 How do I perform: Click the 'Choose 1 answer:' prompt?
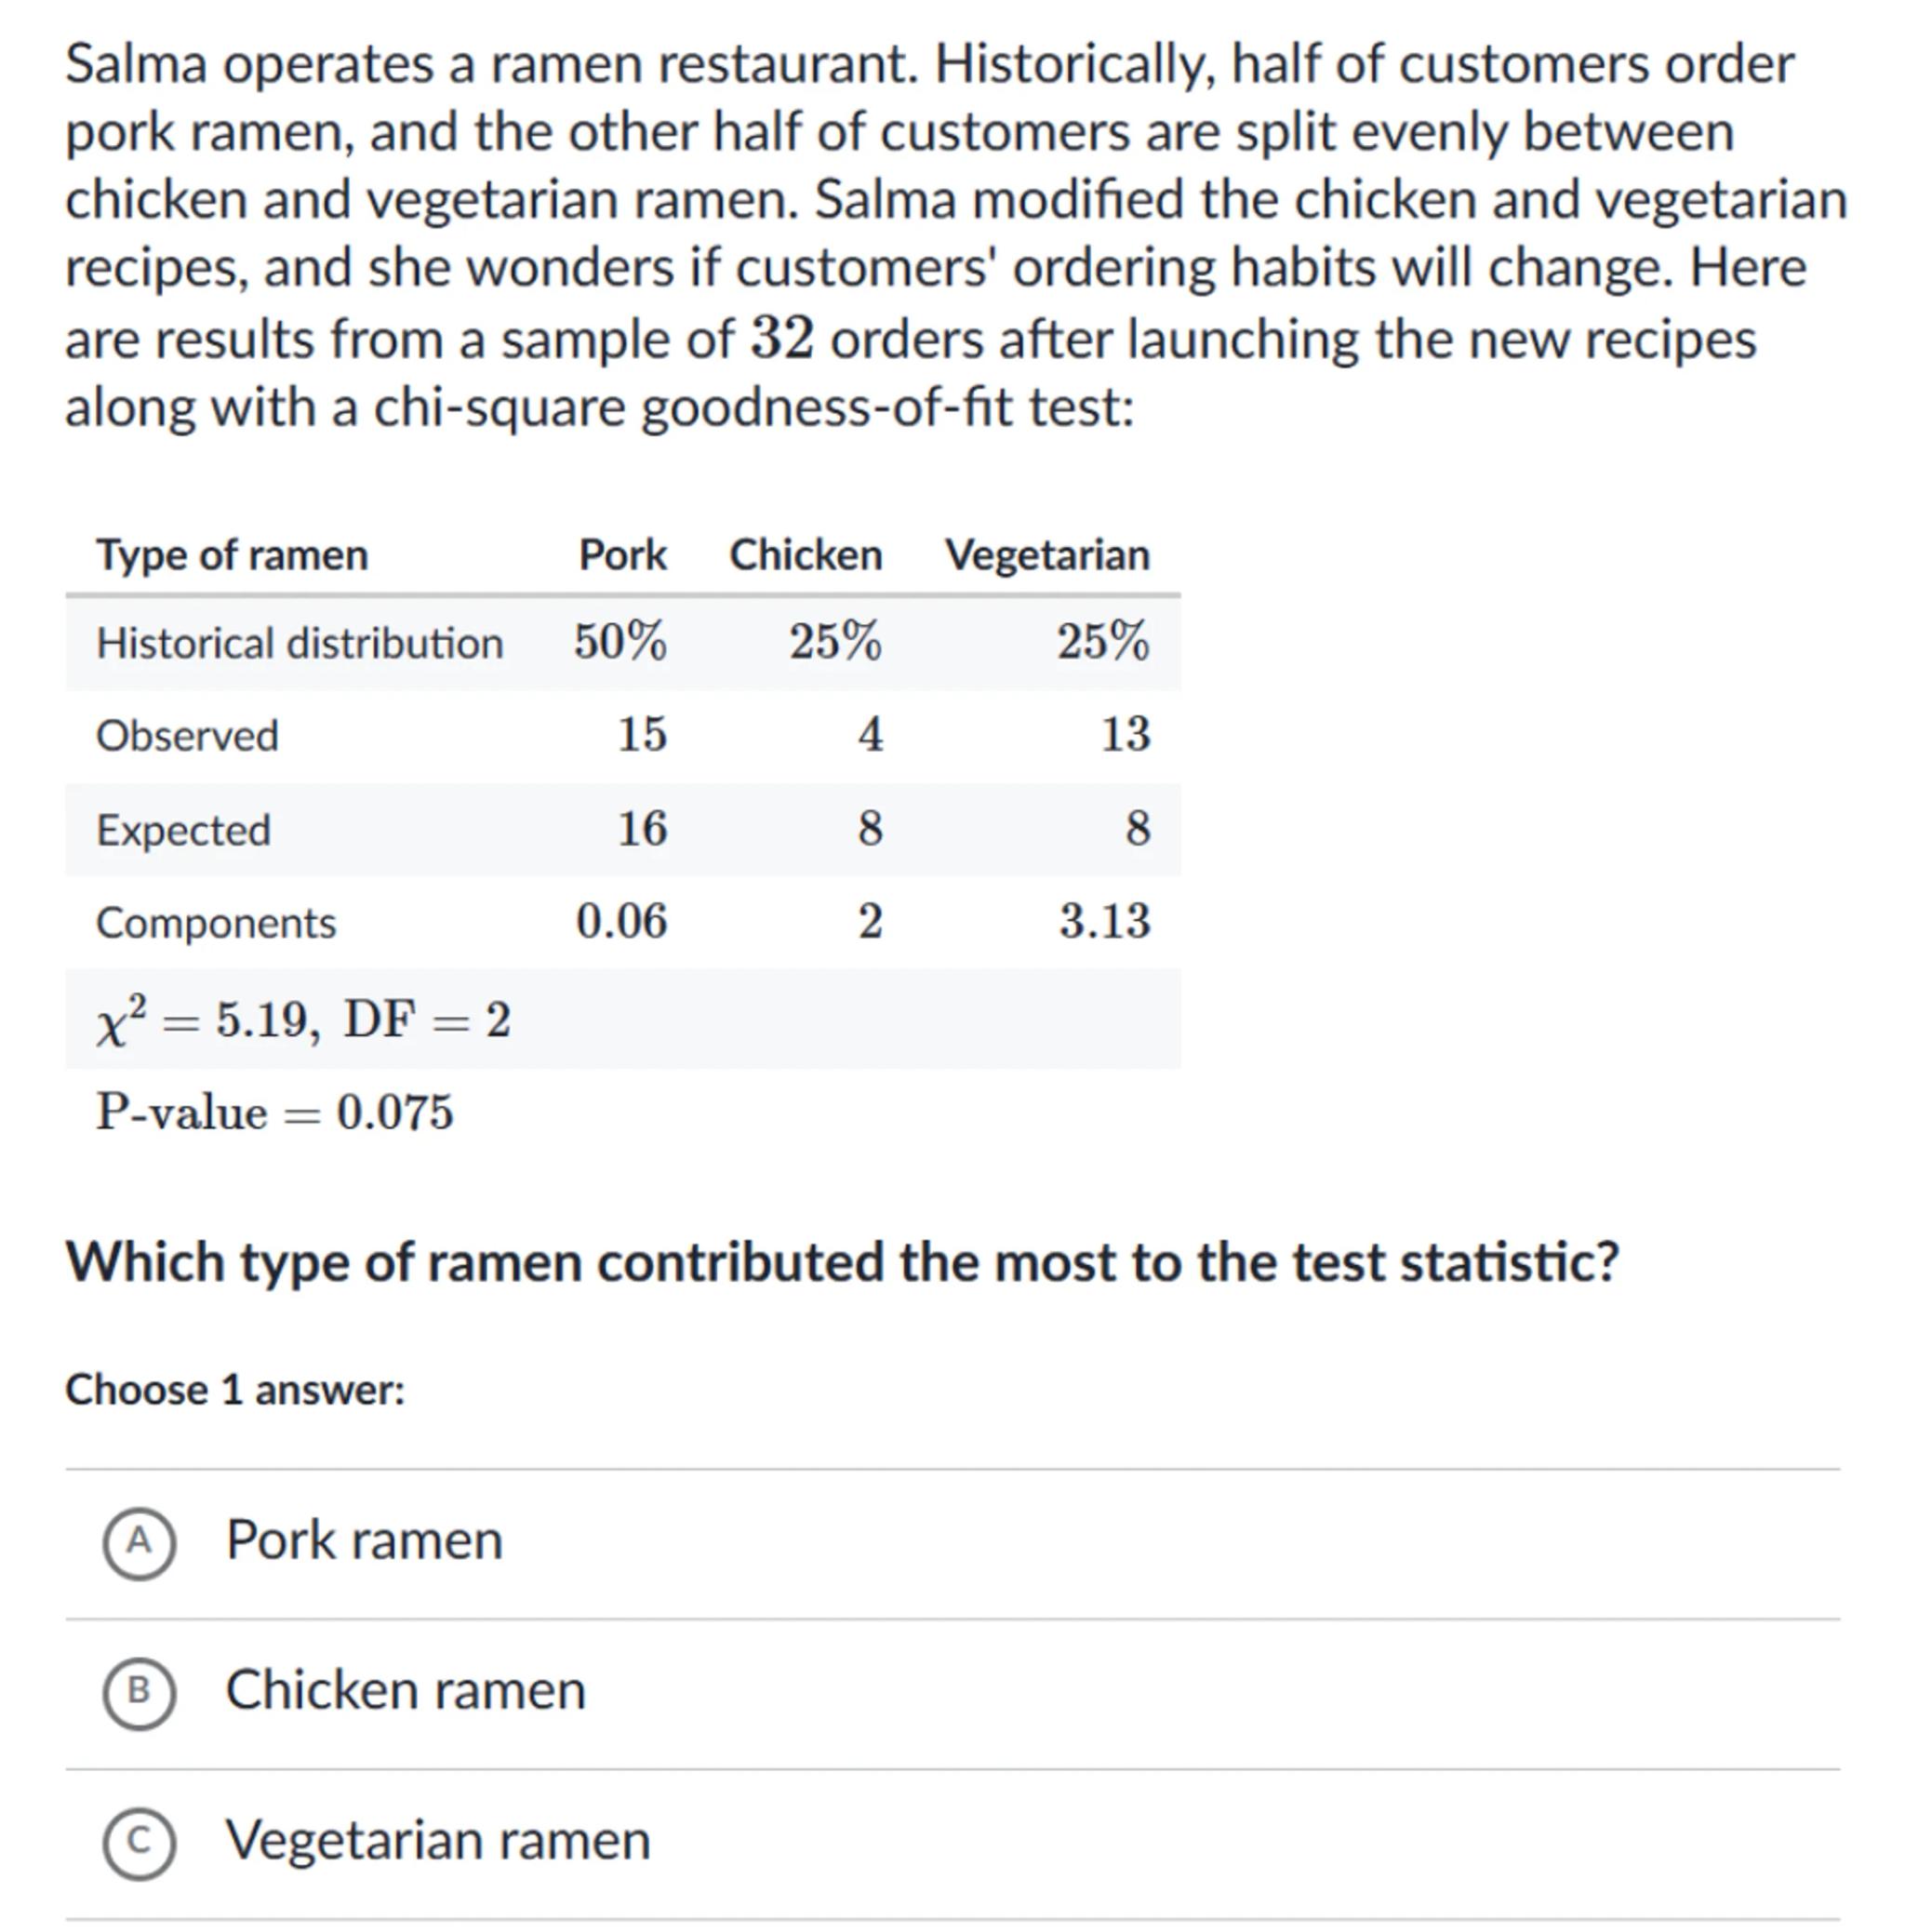coord(235,1390)
